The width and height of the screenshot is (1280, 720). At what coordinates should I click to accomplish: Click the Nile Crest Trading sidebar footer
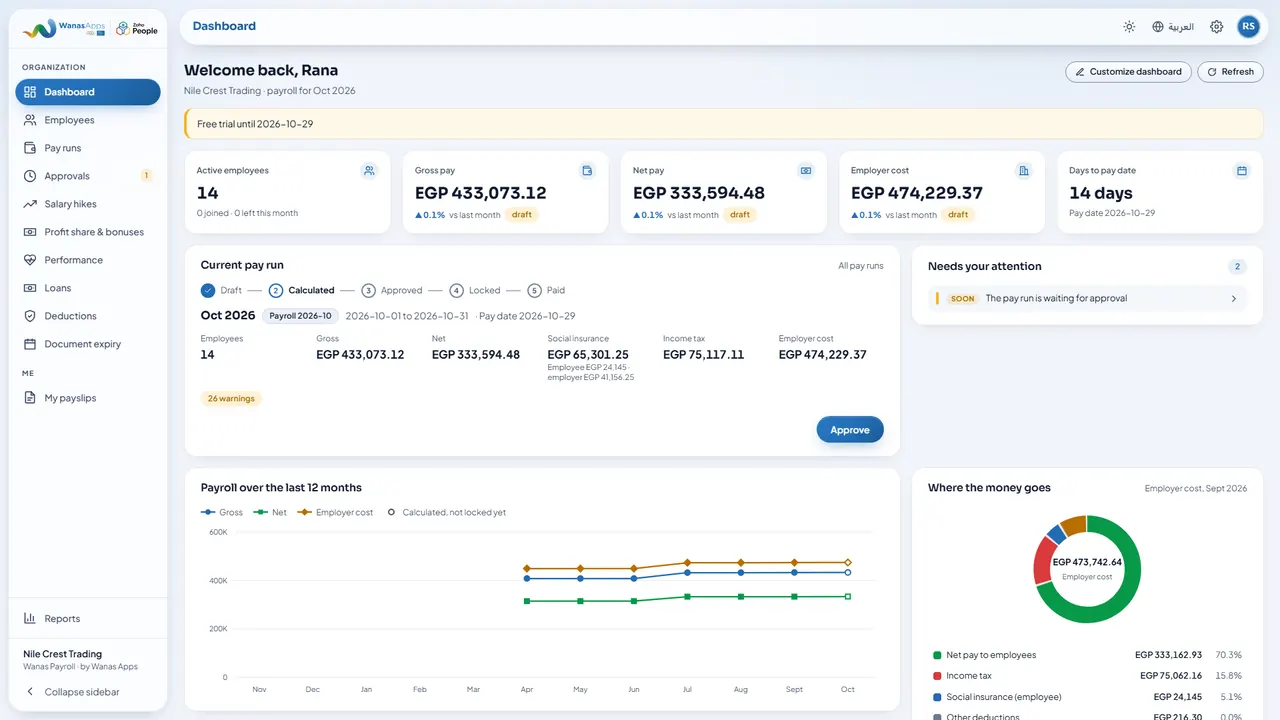pyautogui.click(x=80, y=660)
